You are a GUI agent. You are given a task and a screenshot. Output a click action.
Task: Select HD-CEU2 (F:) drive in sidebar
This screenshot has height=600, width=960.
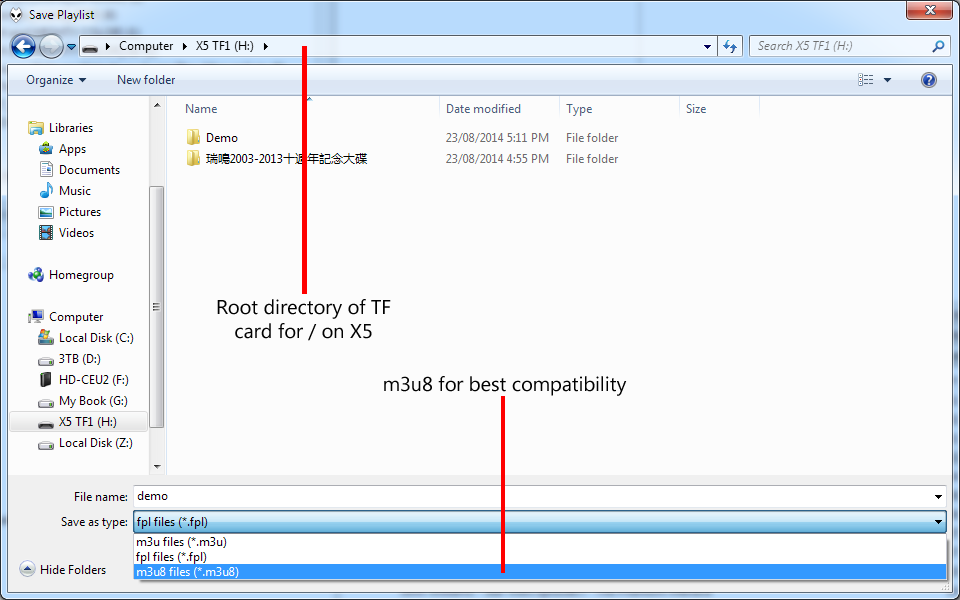click(x=93, y=380)
